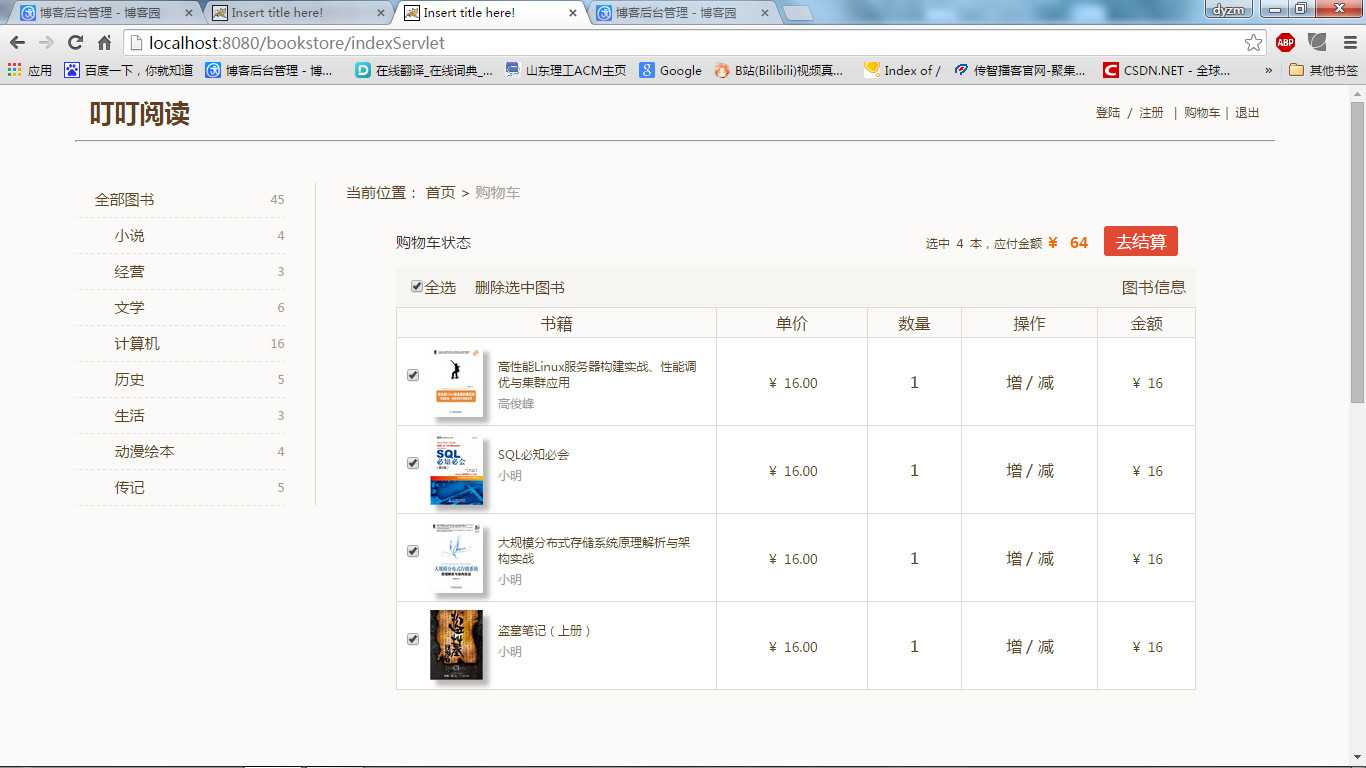Open the Chrome menu hamburger icon

(x=1349, y=43)
